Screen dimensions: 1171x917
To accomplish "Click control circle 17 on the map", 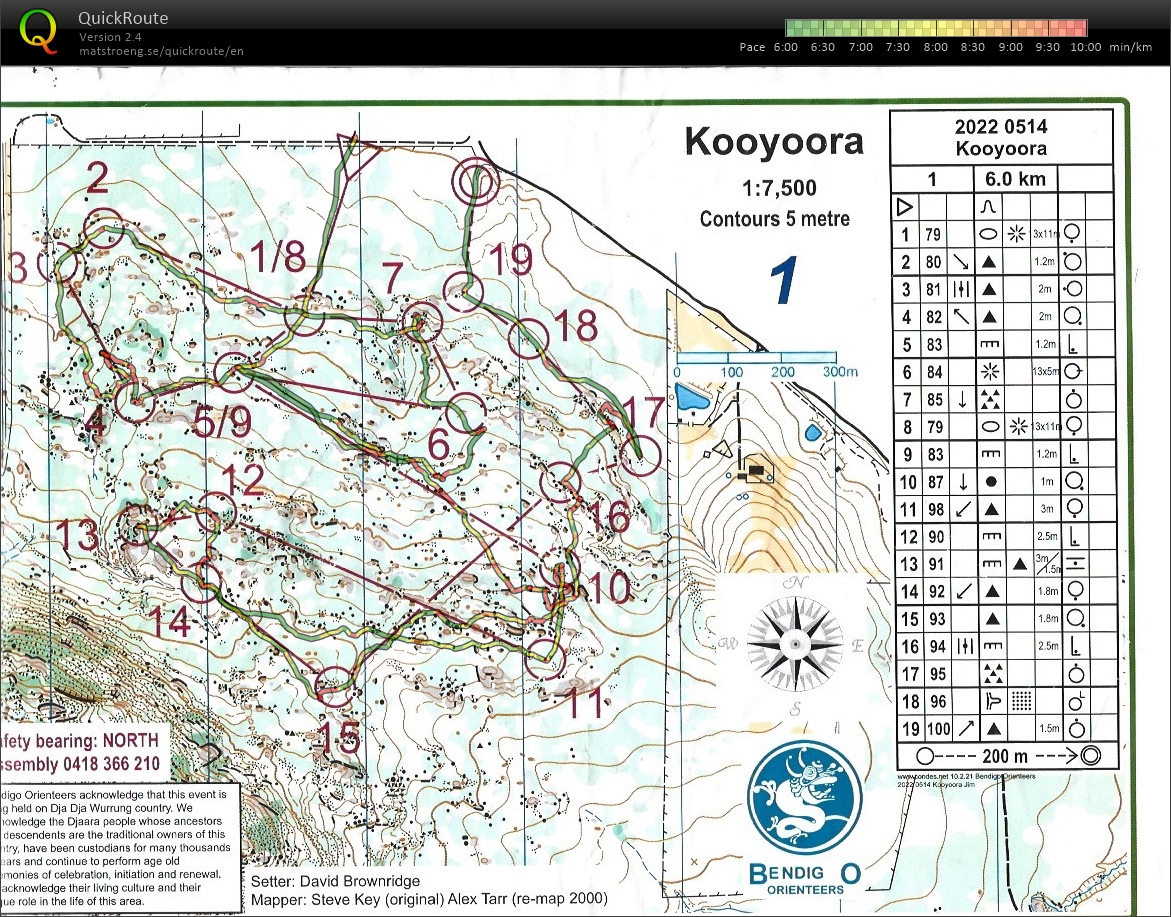I will (641, 456).
